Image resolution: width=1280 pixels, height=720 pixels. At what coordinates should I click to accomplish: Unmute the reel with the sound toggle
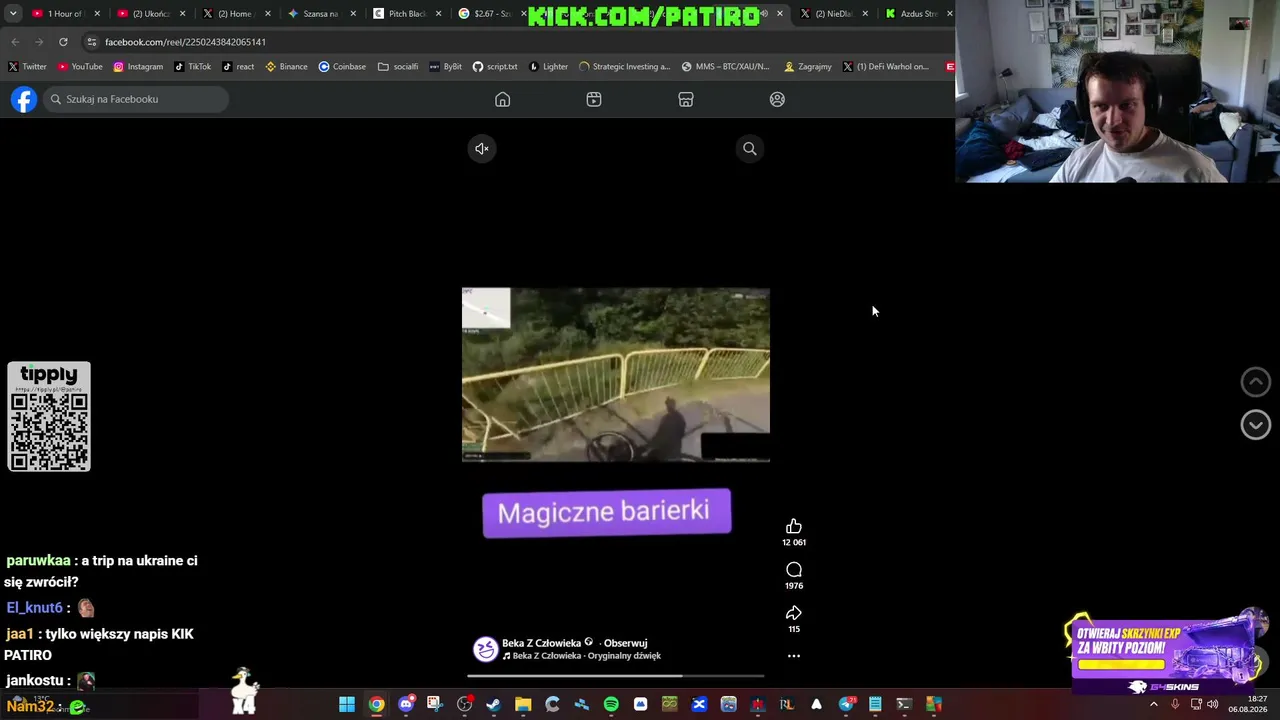pos(481,149)
